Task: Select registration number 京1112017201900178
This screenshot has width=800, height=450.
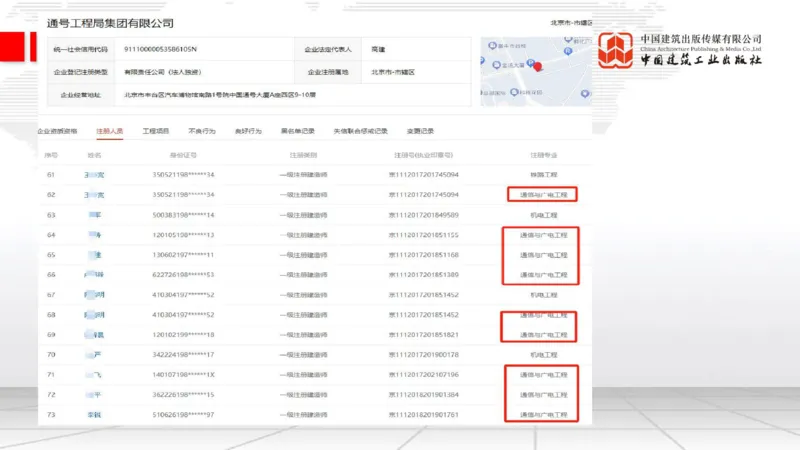Action: [x=423, y=355]
